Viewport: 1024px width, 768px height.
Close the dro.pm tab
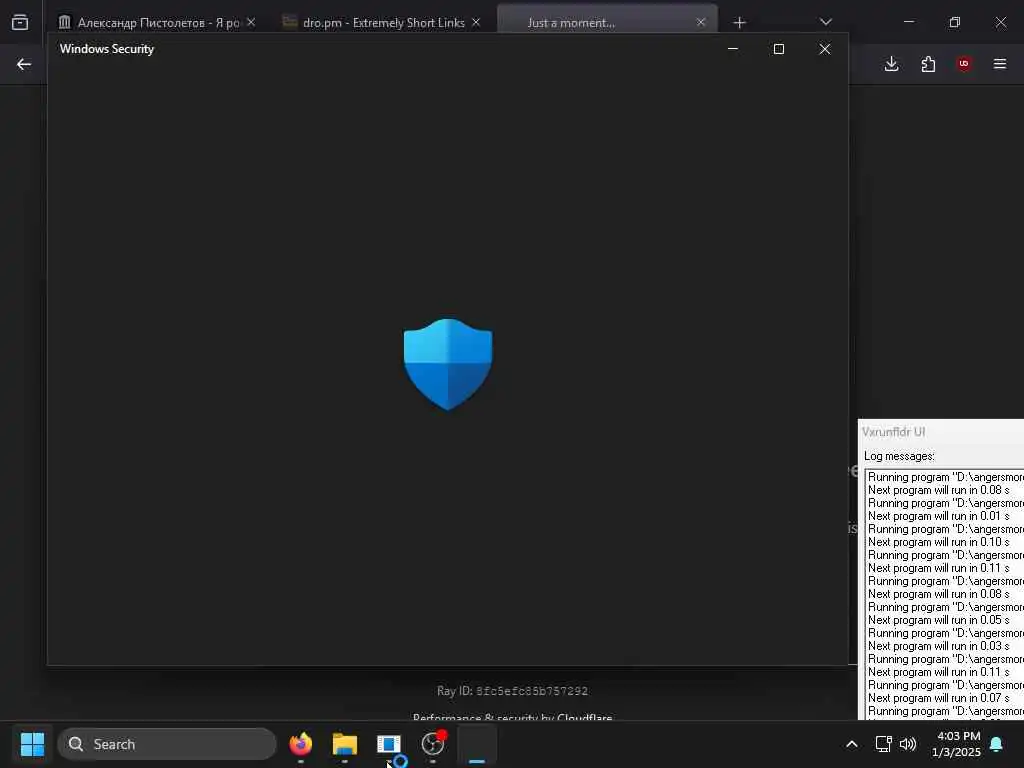tap(476, 22)
